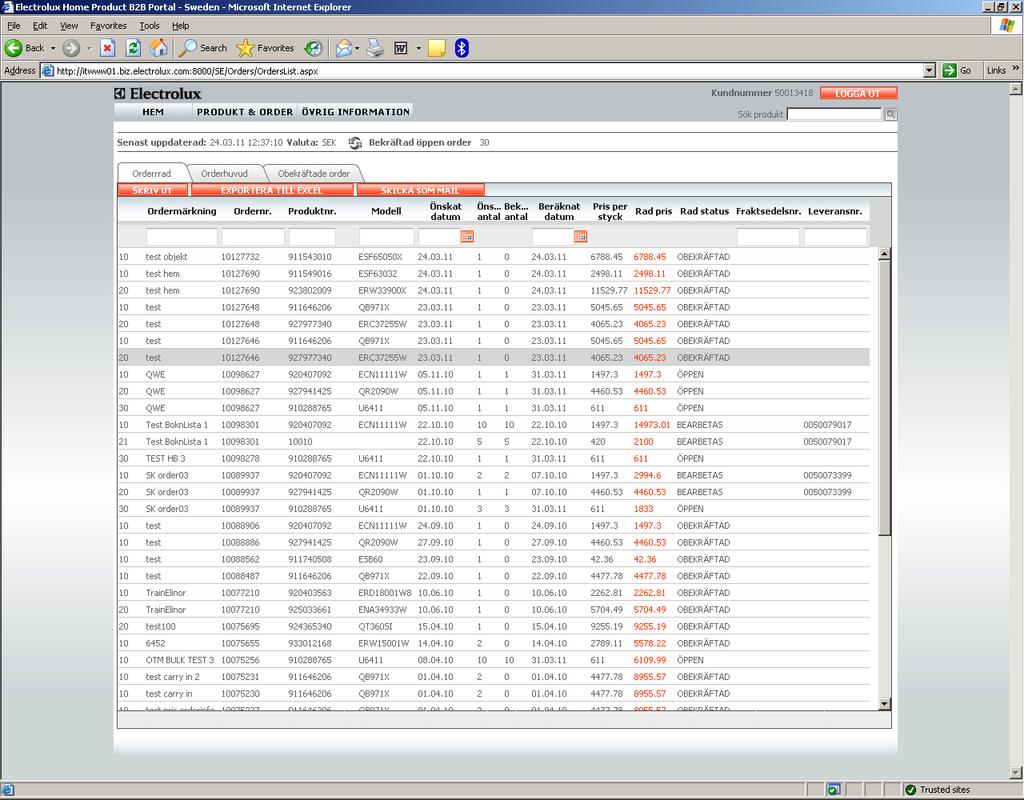Viewport: 1024px width, 800px height.
Task: Open the Tools menu
Action: [x=150, y=26]
